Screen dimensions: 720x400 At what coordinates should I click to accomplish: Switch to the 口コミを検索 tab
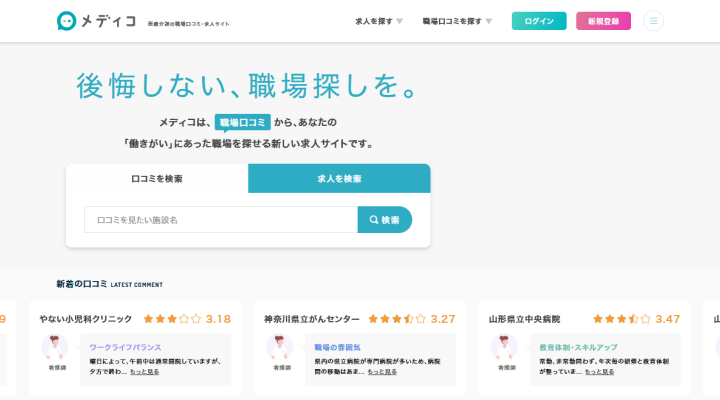[157, 178]
